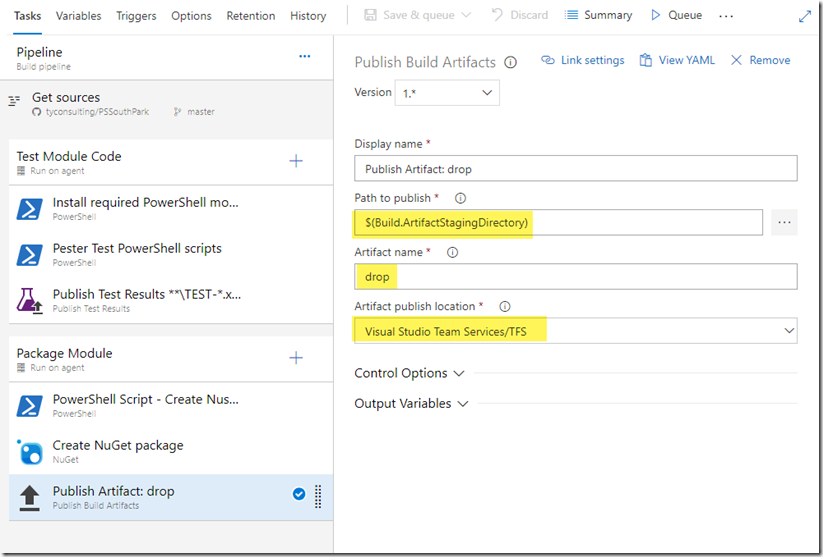
Task: Click the Publish Test Results flask icon
Action: (29, 300)
